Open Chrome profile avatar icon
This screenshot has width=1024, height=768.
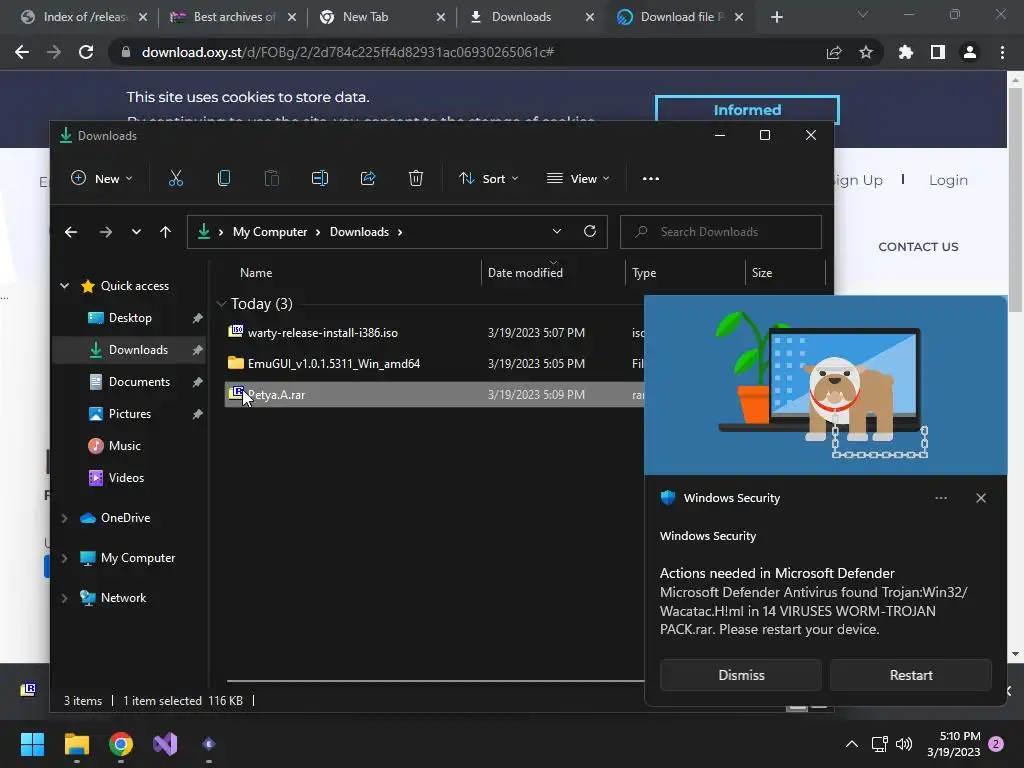pyautogui.click(x=970, y=52)
